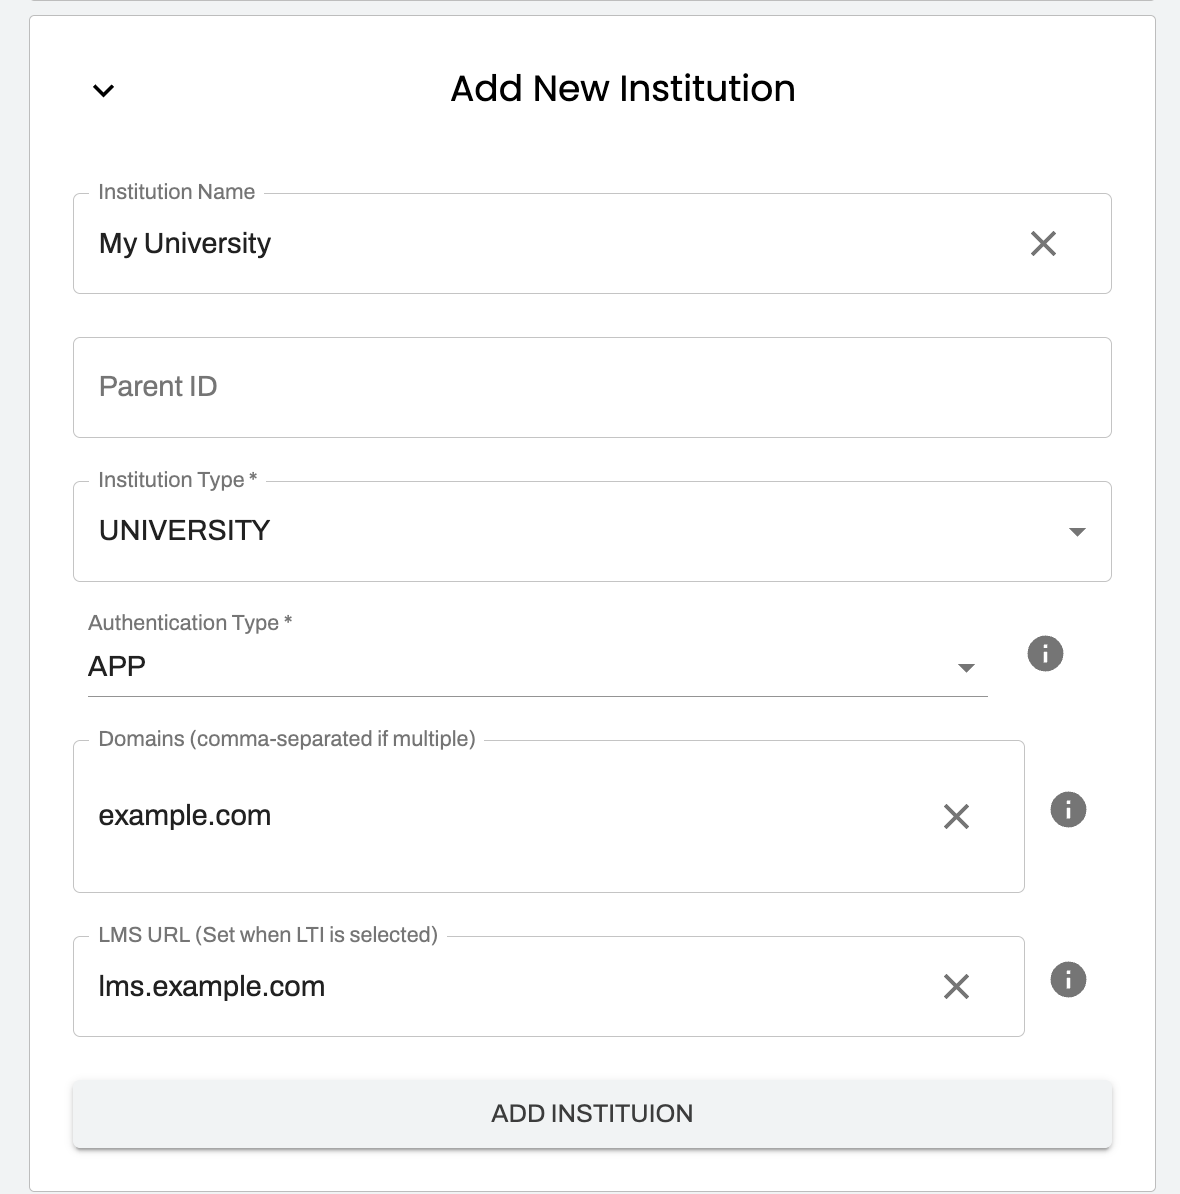This screenshot has height=1194, width=1180.
Task: Collapse the Add New Institution panel
Action: [104, 91]
